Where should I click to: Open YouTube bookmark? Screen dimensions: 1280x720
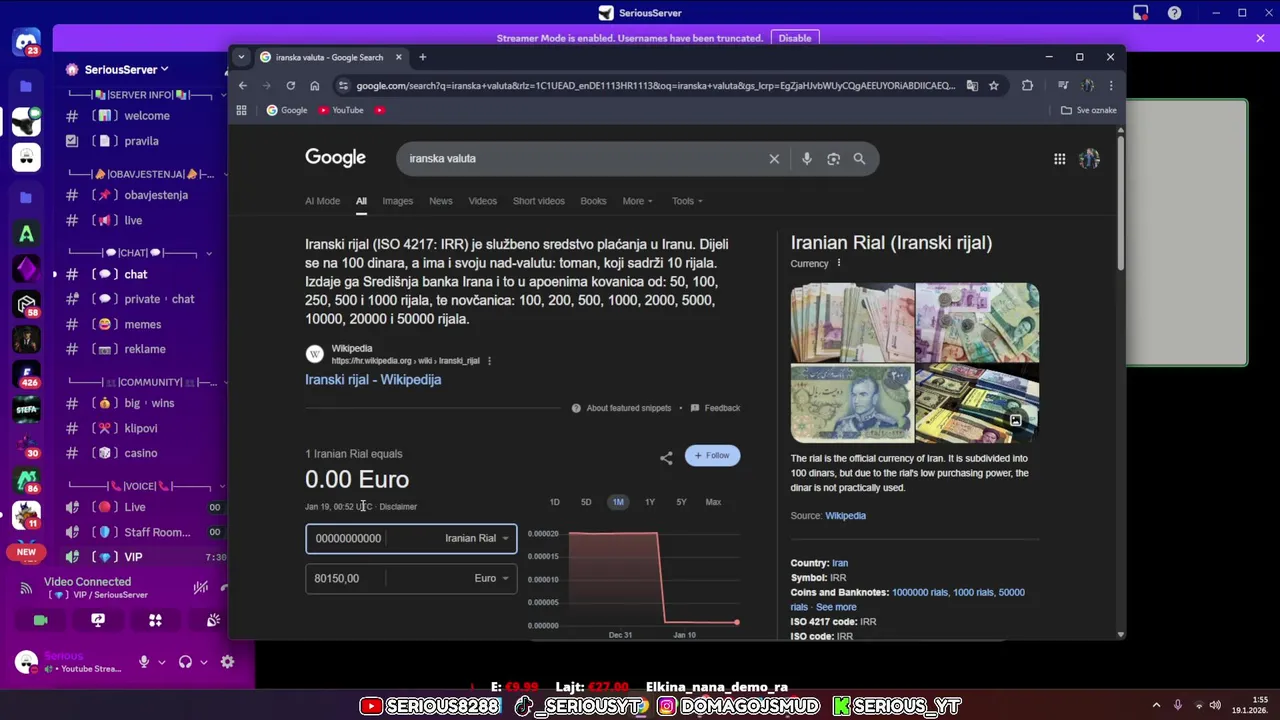[x=341, y=110]
